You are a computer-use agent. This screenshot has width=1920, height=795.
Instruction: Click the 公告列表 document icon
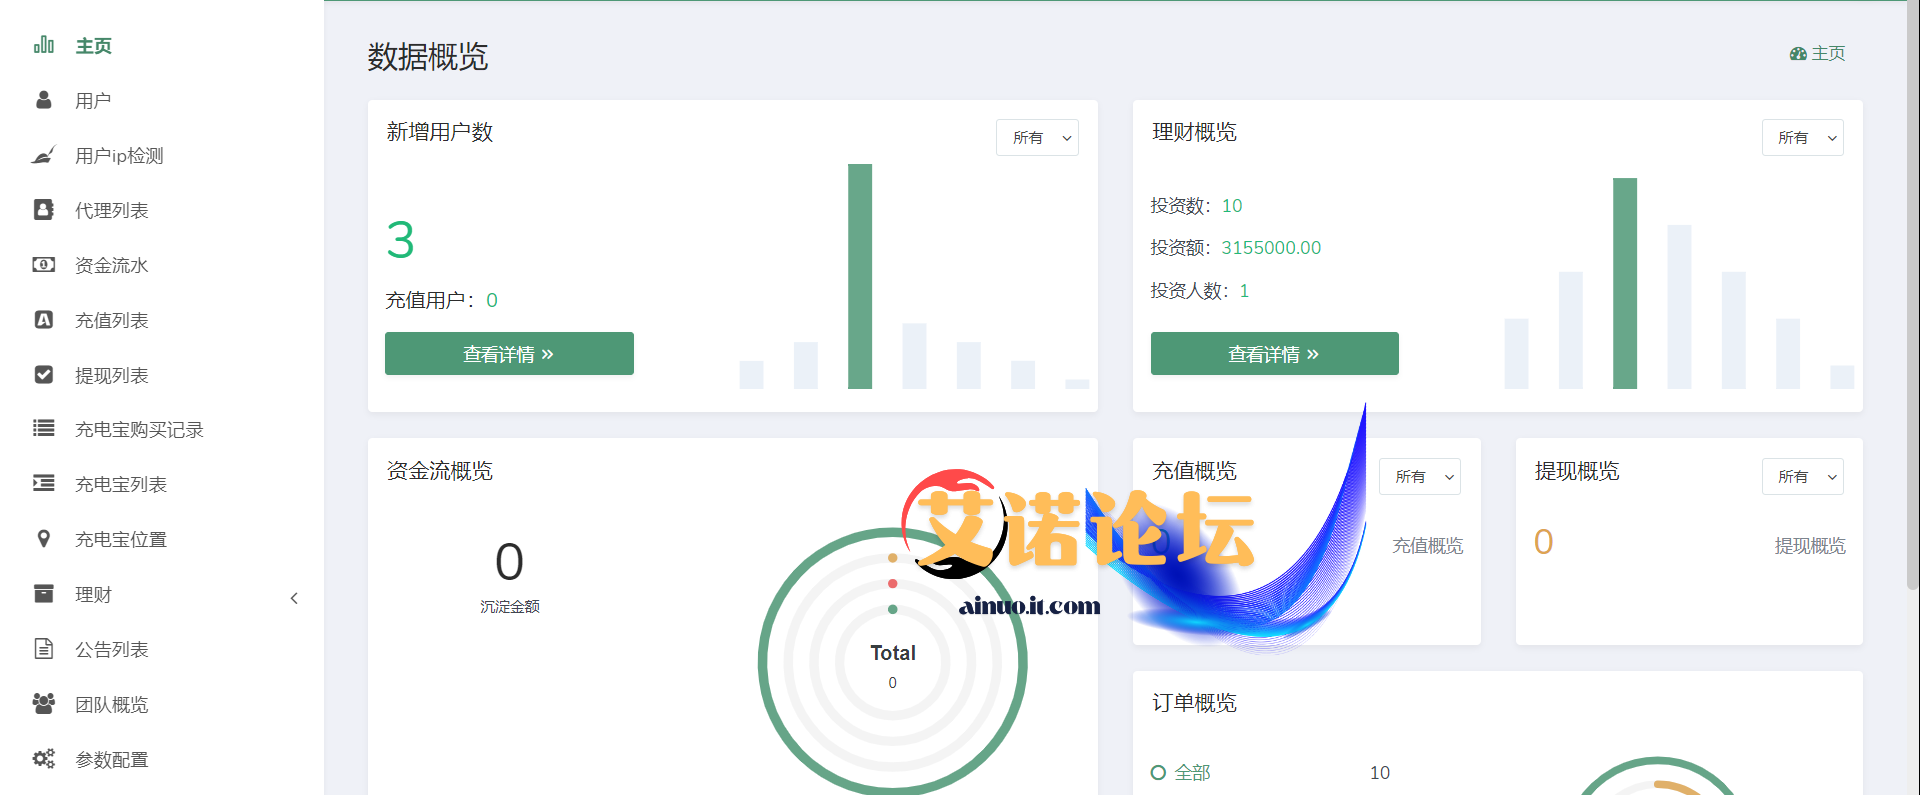43,649
